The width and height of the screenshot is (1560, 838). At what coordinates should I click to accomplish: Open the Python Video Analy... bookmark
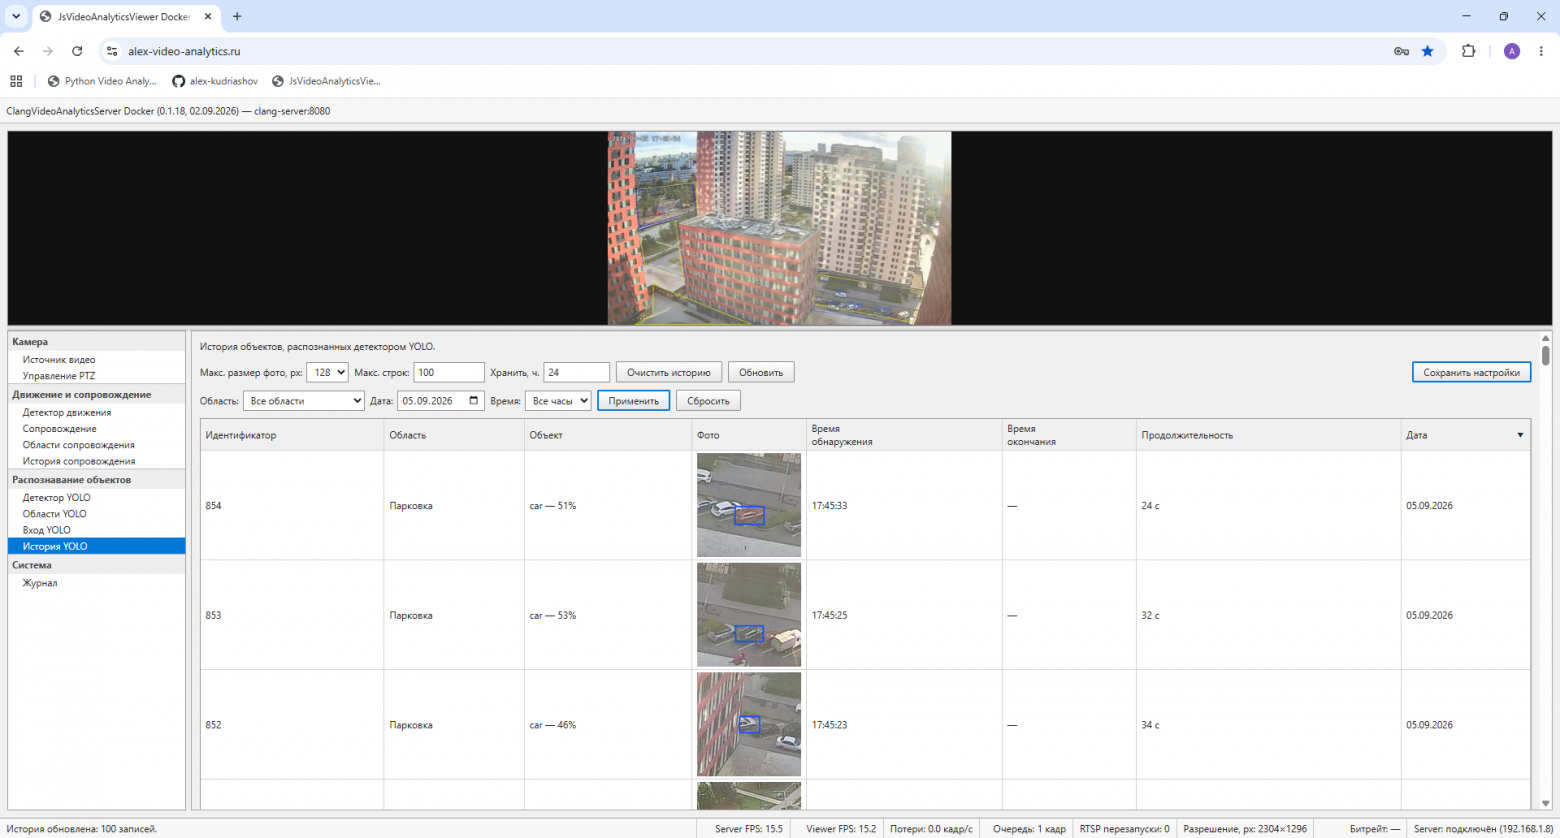click(102, 81)
